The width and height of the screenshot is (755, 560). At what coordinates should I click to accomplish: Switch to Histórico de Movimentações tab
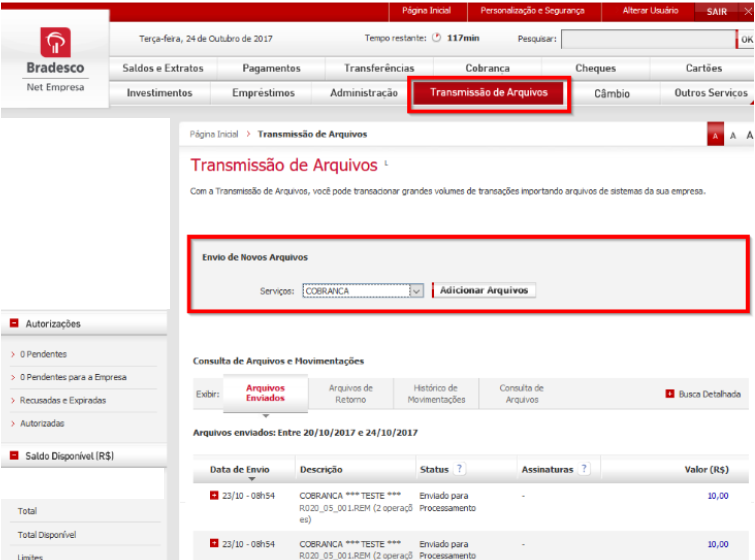coord(436,393)
